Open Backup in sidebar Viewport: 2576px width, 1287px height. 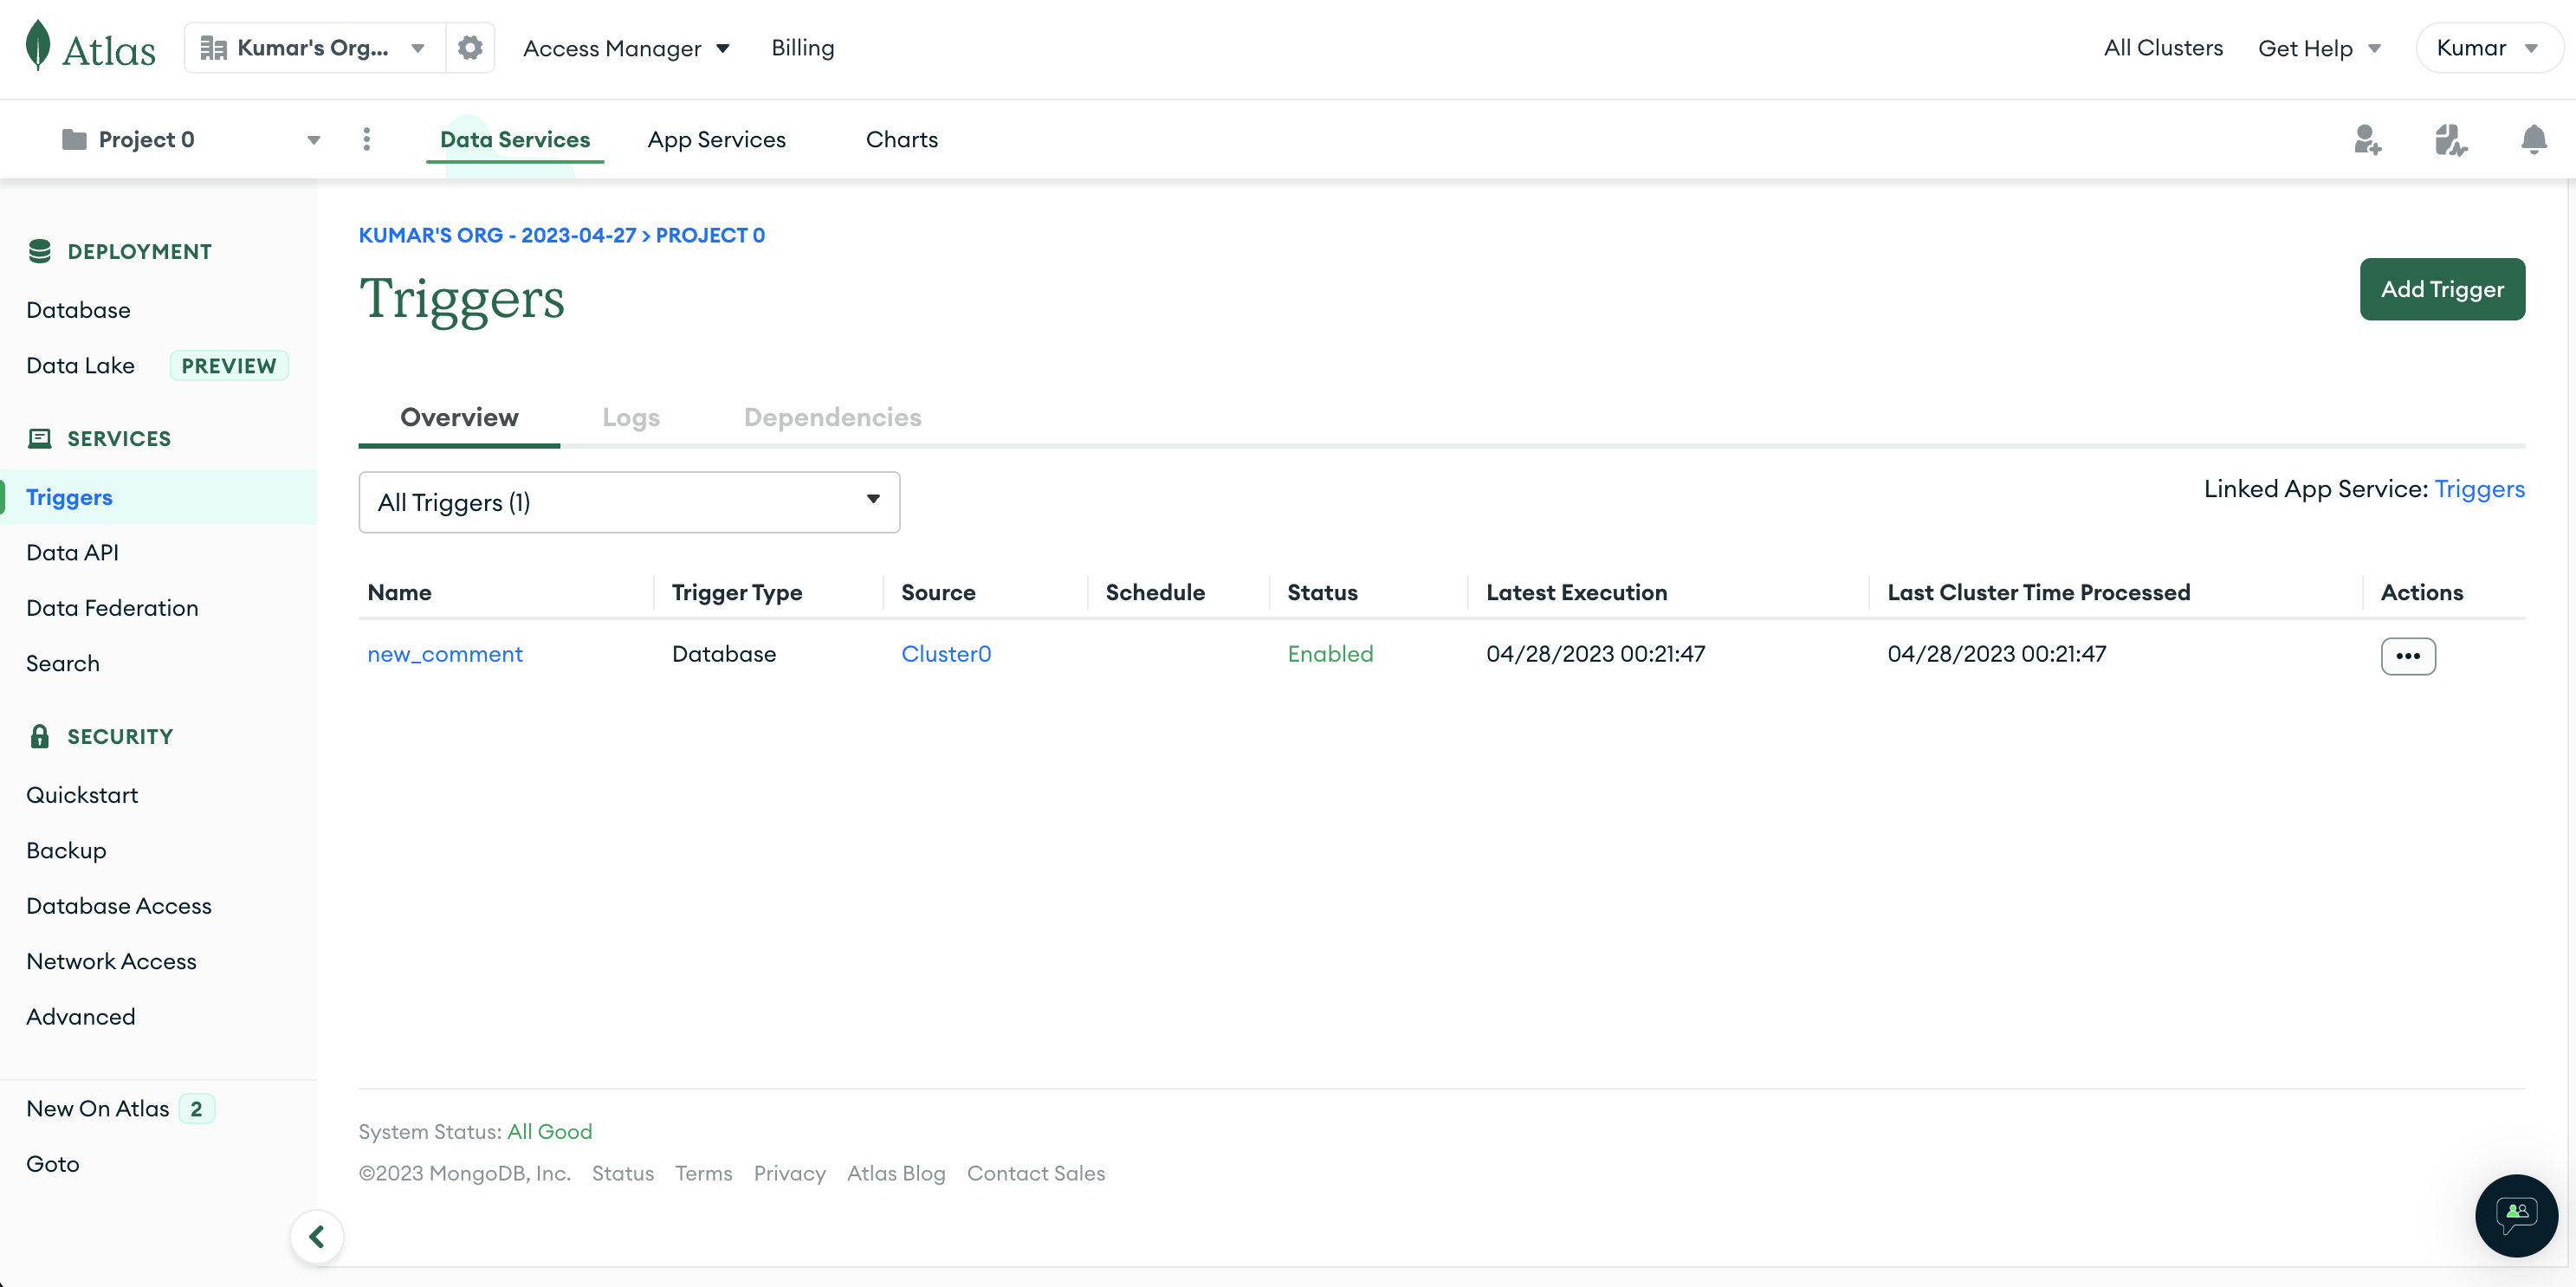coord(66,850)
